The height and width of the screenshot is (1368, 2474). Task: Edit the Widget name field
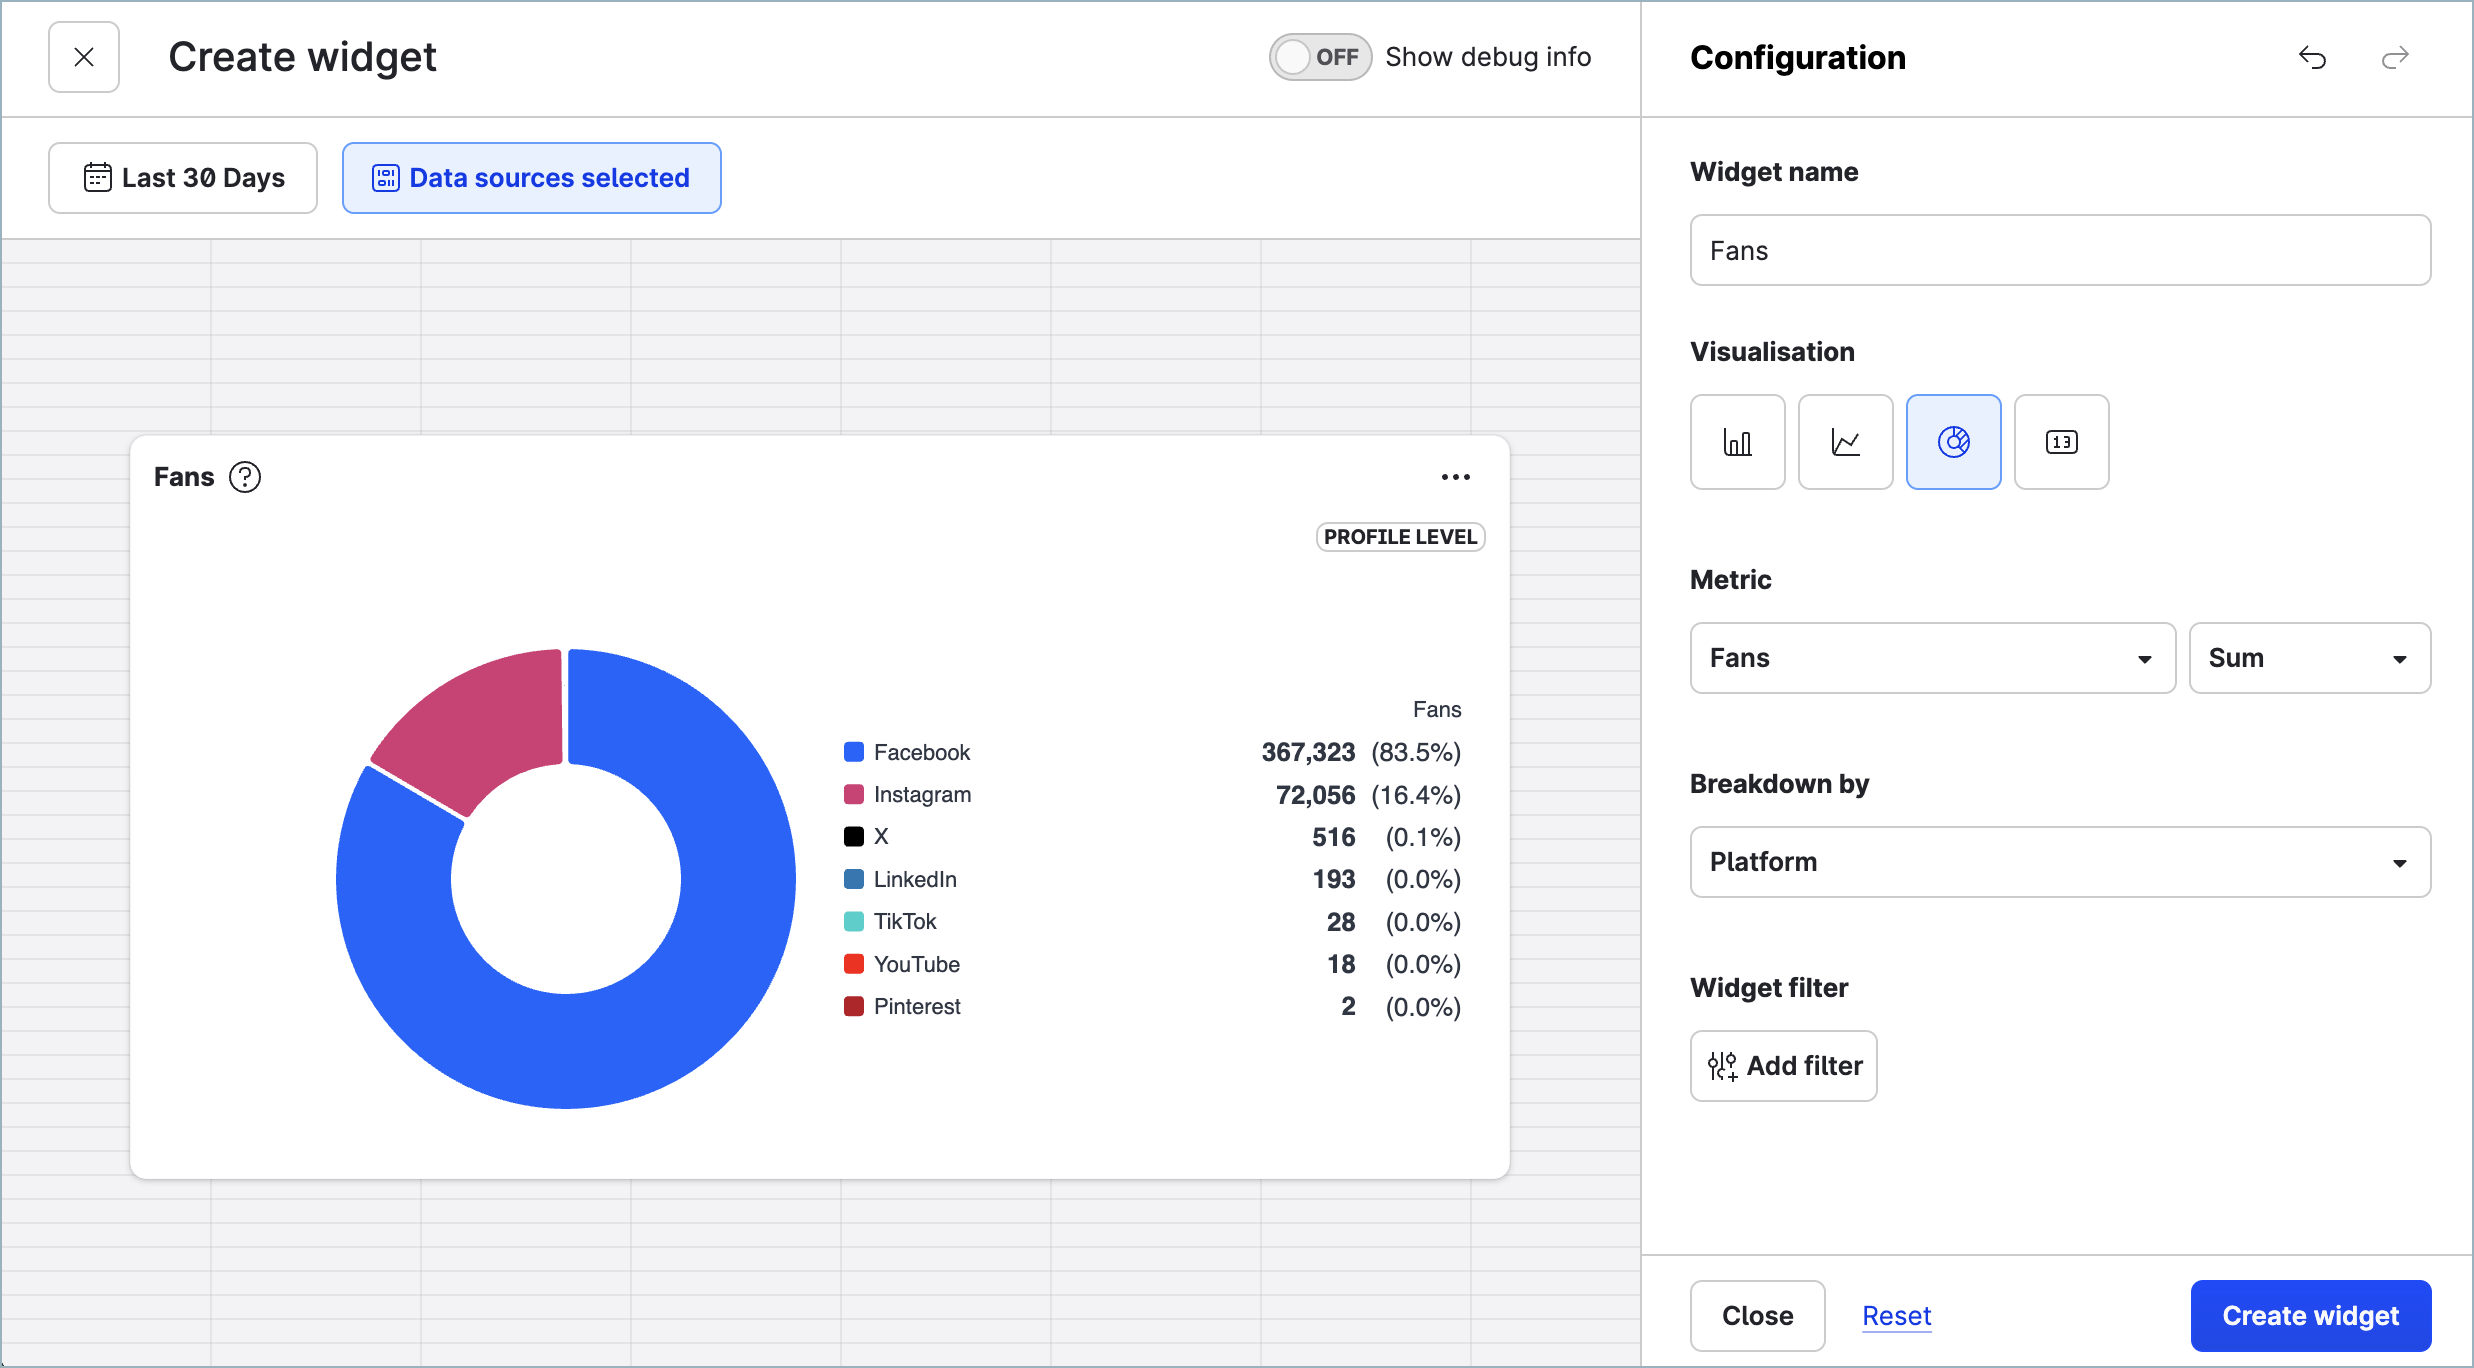click(x=2058, y=250)
